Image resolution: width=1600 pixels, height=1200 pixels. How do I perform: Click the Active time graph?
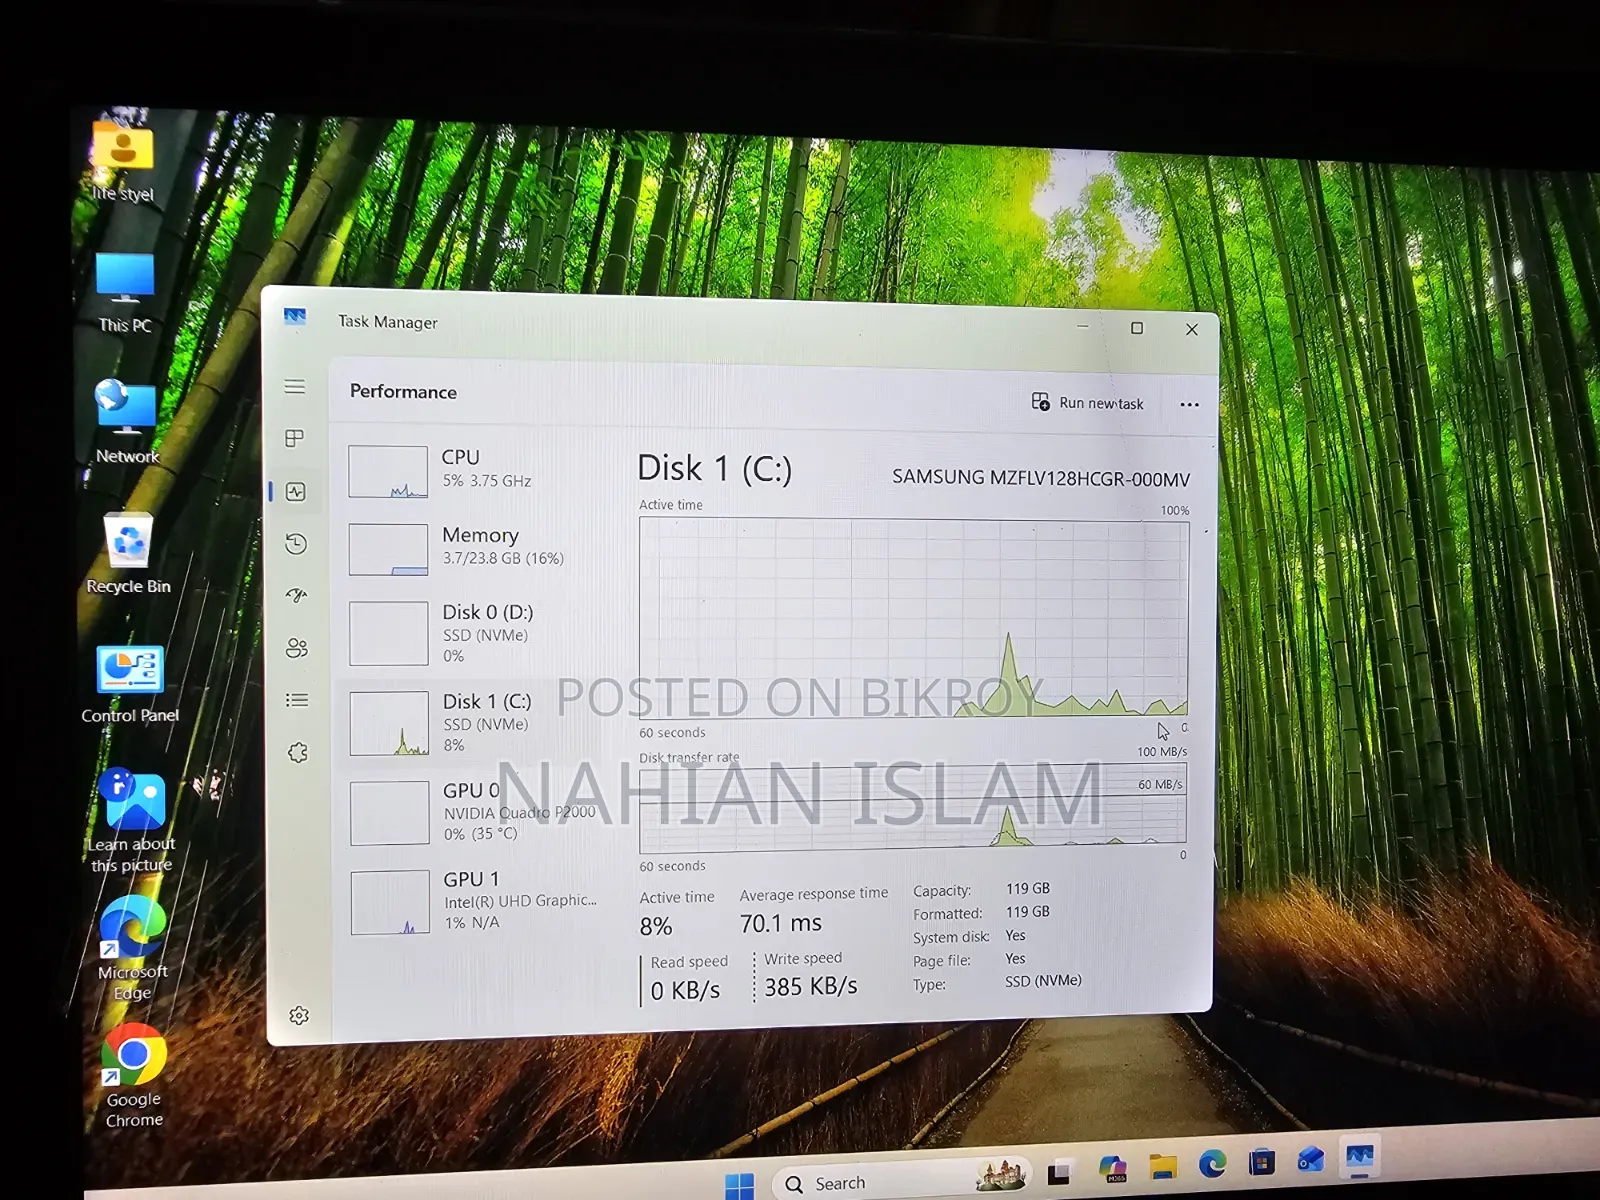click(914, 617)
